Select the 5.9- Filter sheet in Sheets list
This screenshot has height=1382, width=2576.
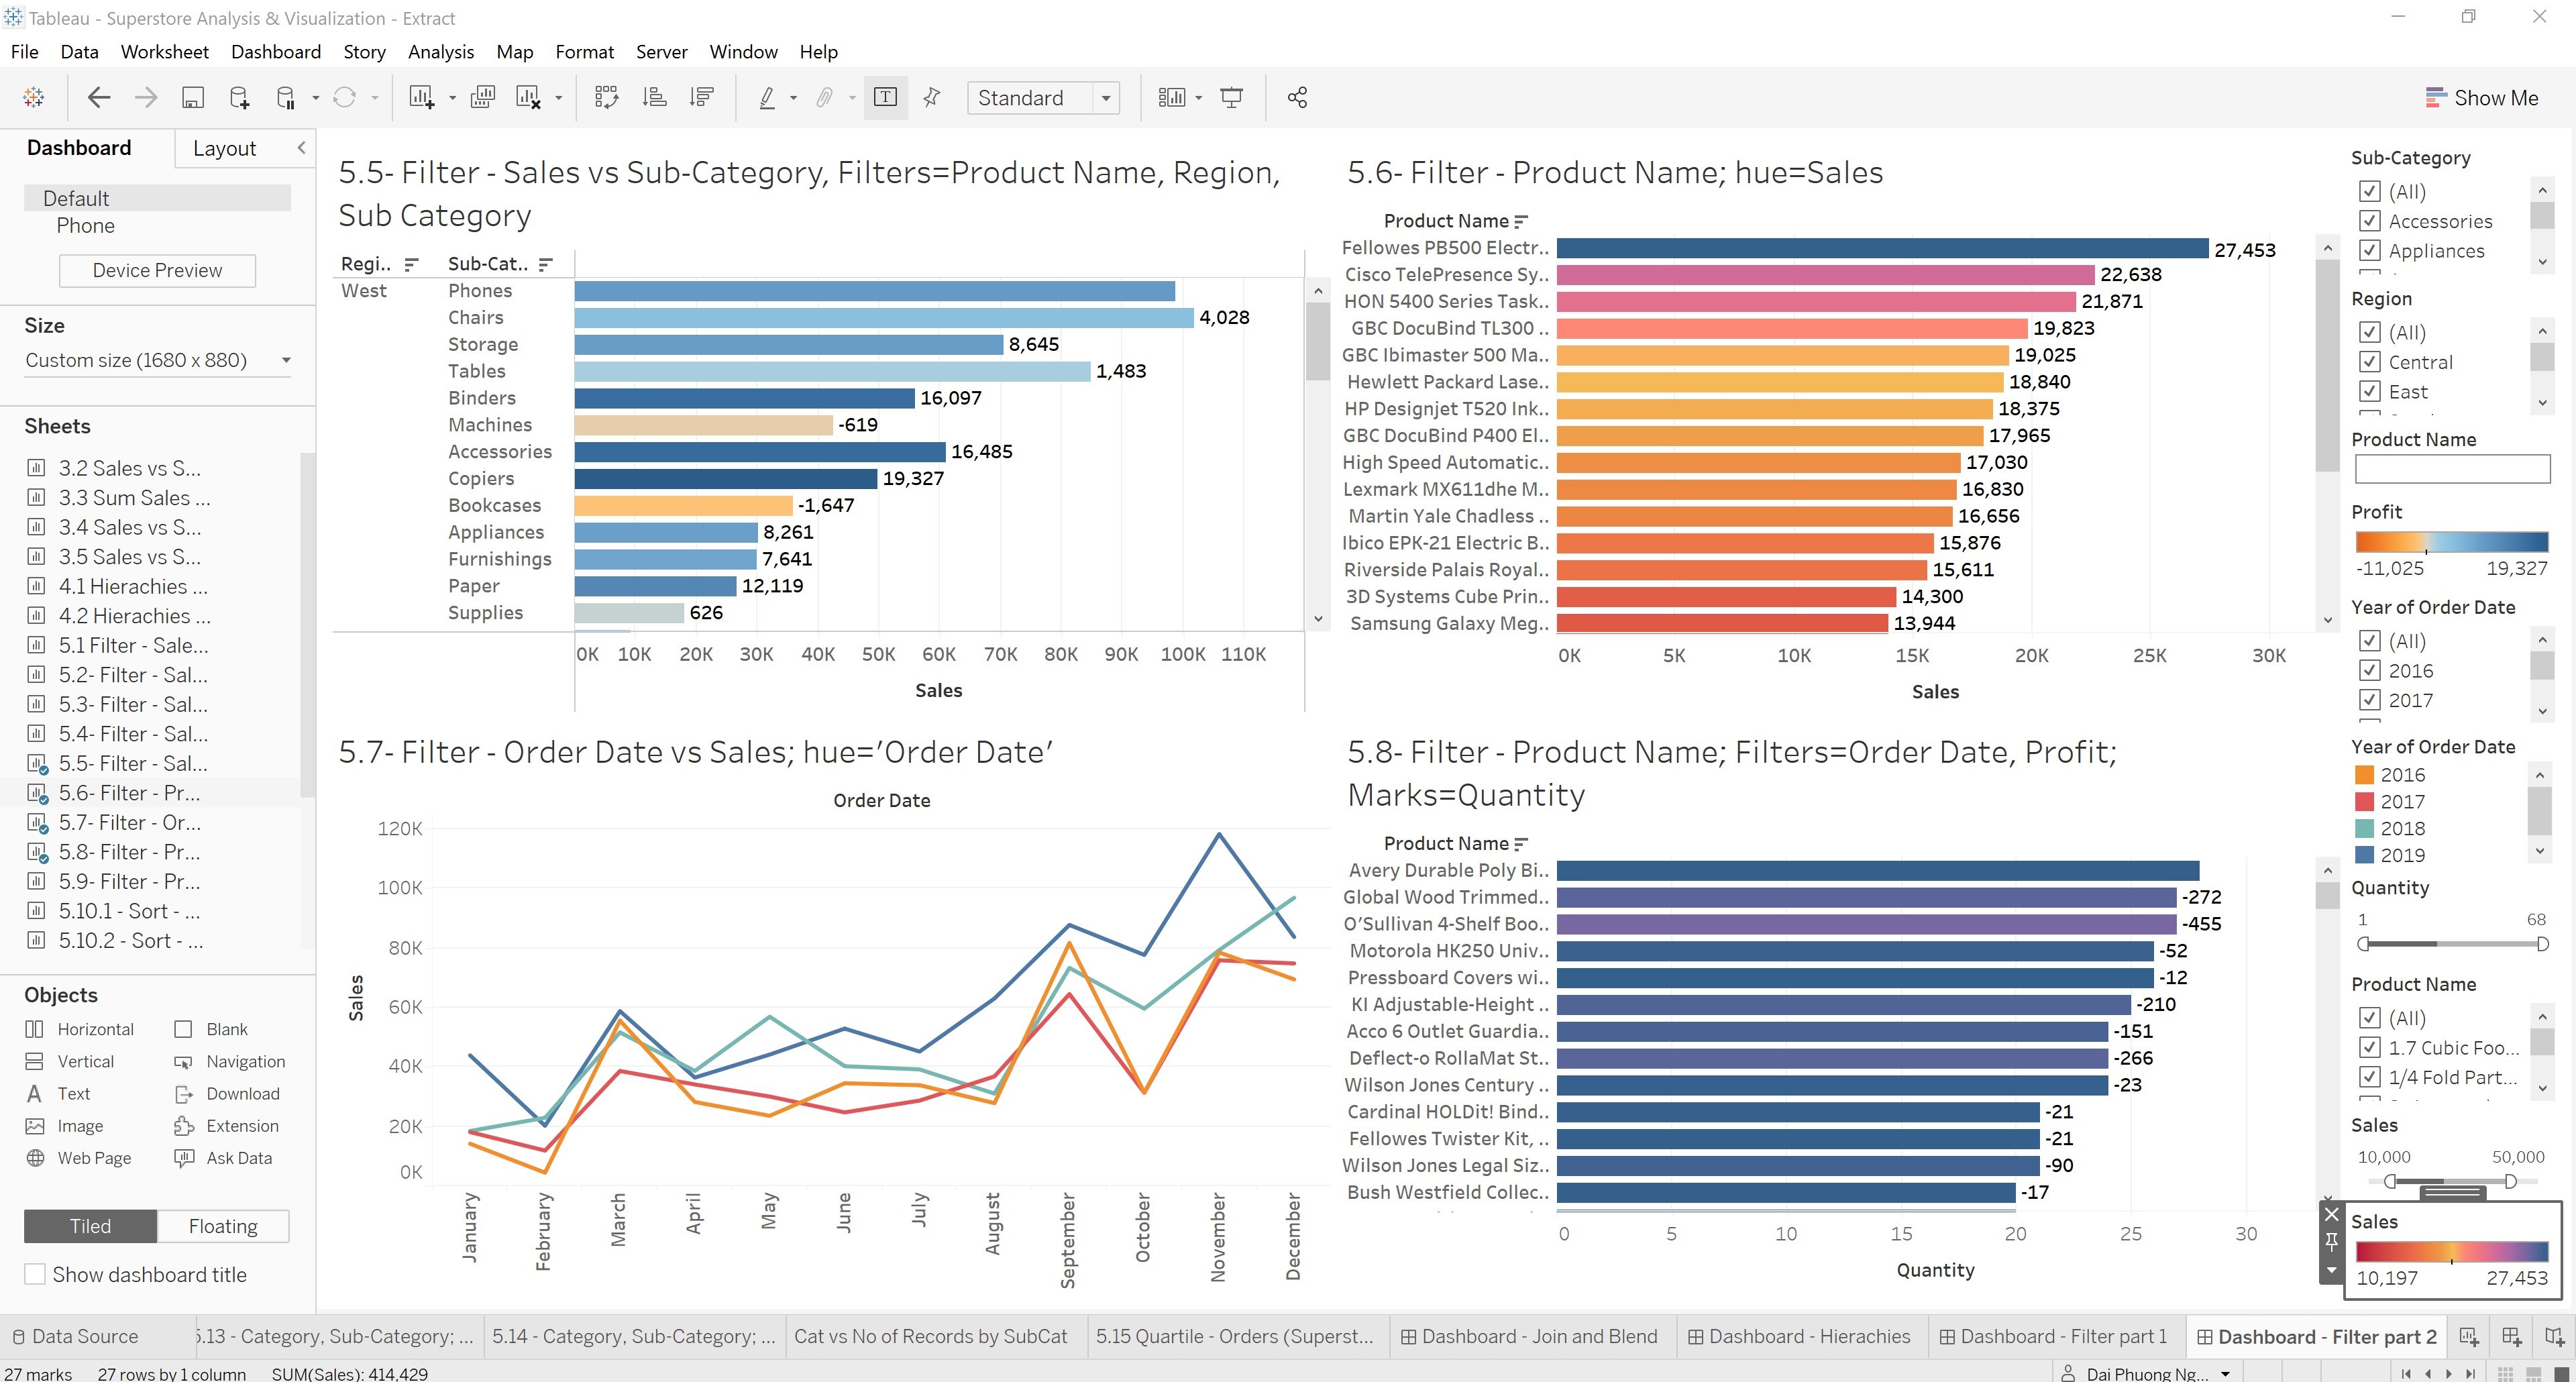pos(130,881)
